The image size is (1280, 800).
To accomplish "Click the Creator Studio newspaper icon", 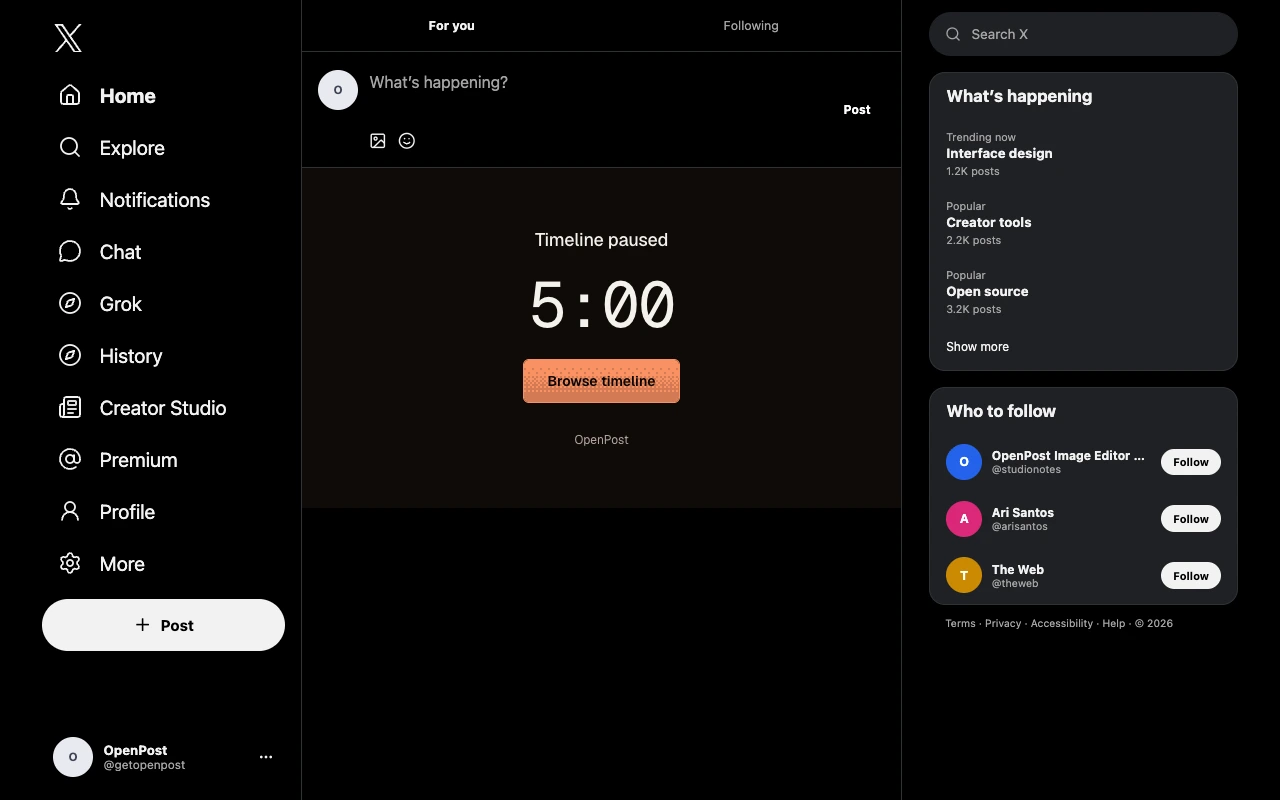I will (70, 407).
